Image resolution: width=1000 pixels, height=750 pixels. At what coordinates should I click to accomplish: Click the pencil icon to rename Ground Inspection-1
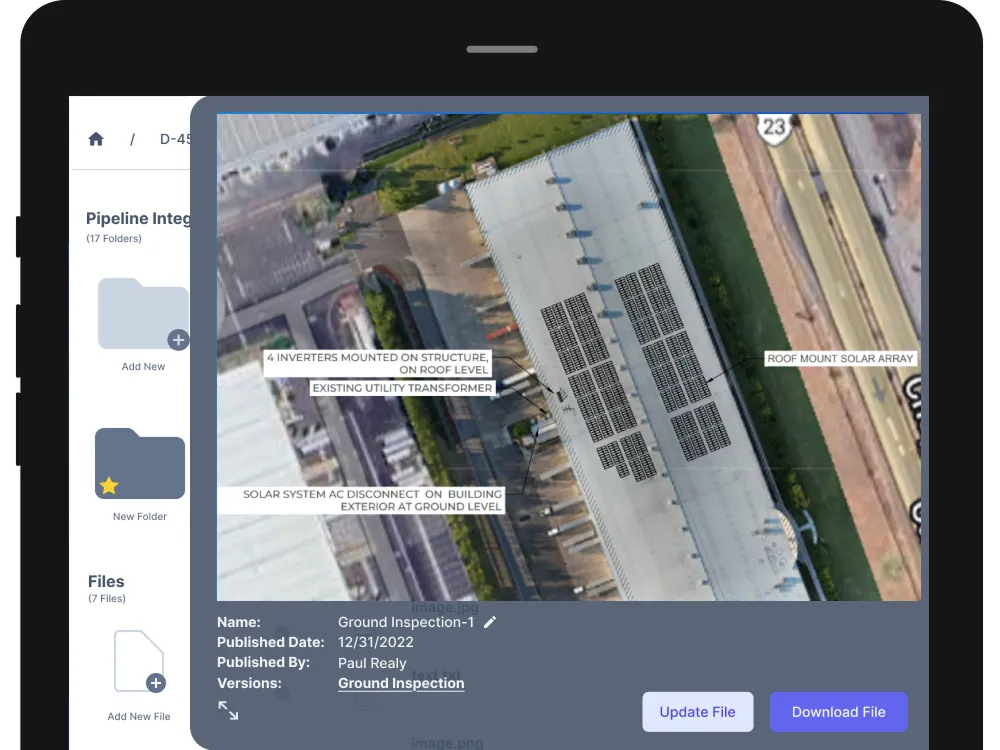click(489, 621)
